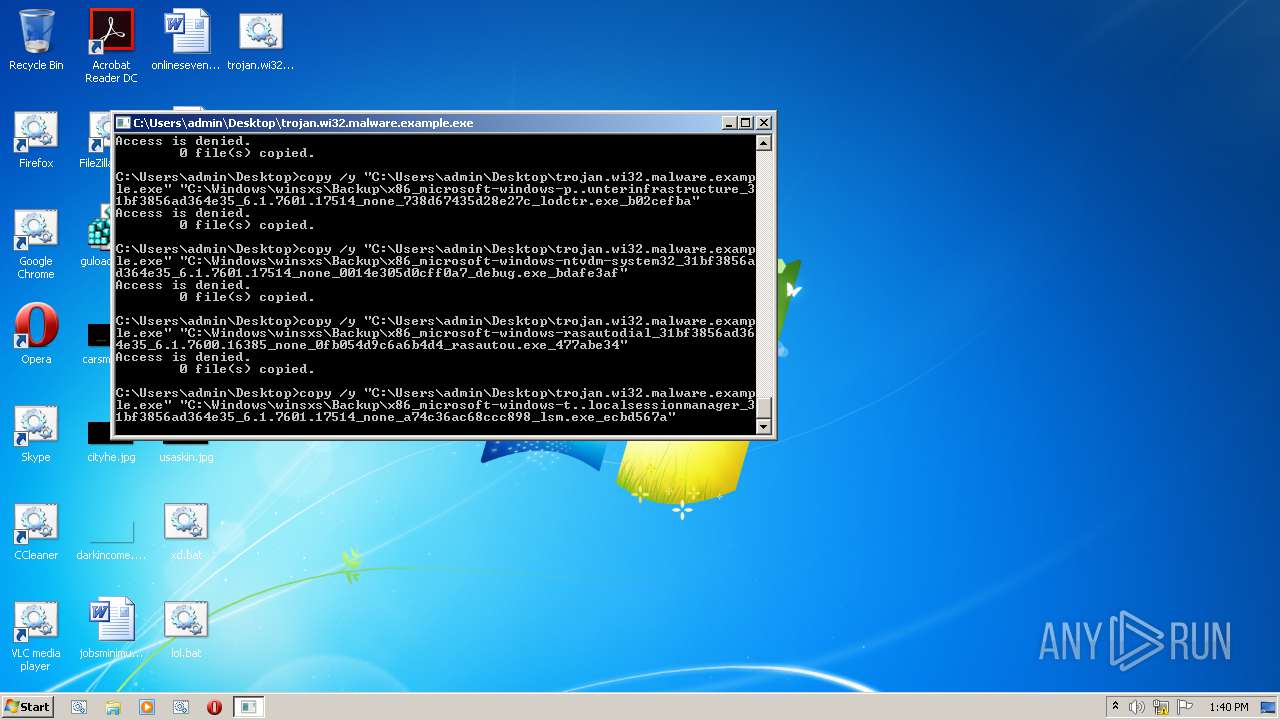Viewport: 1280px width, 720px height.
Task: Launch the Firefox desktop shortcut
Action: (36, 138)
